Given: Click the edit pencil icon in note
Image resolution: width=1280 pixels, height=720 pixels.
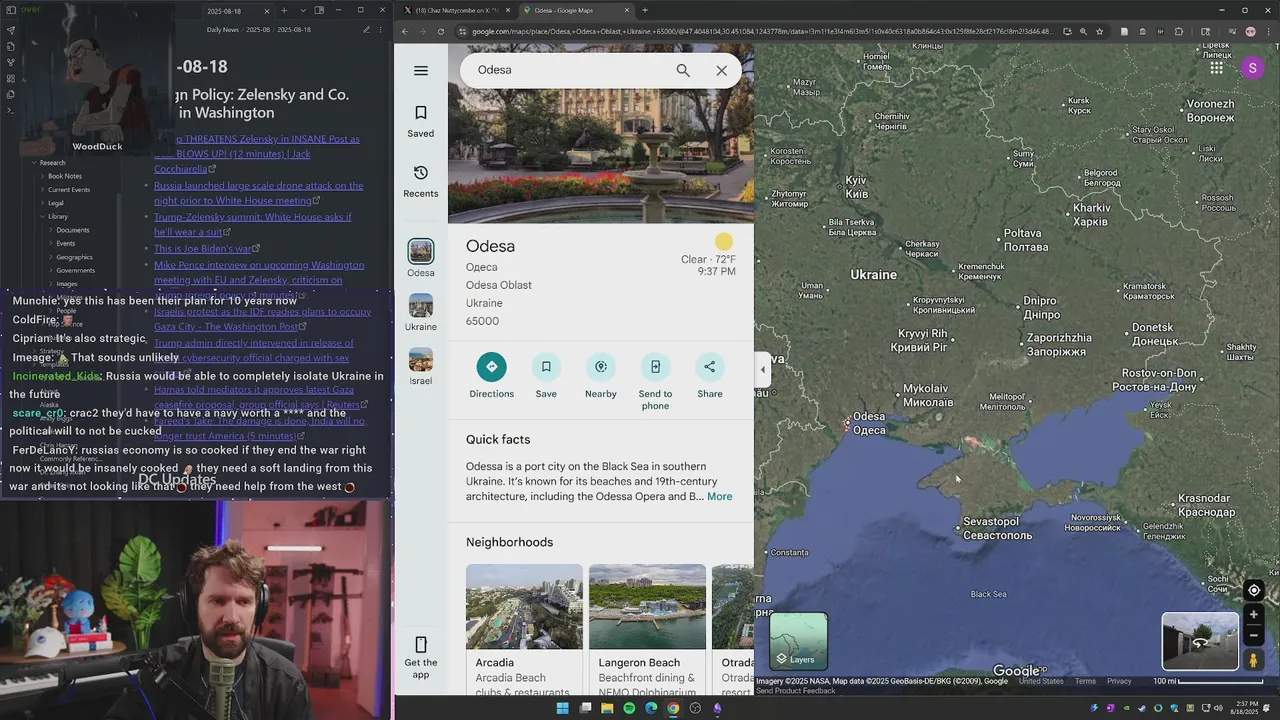Looking at the screenshot, I should click(x=367, y=30).
